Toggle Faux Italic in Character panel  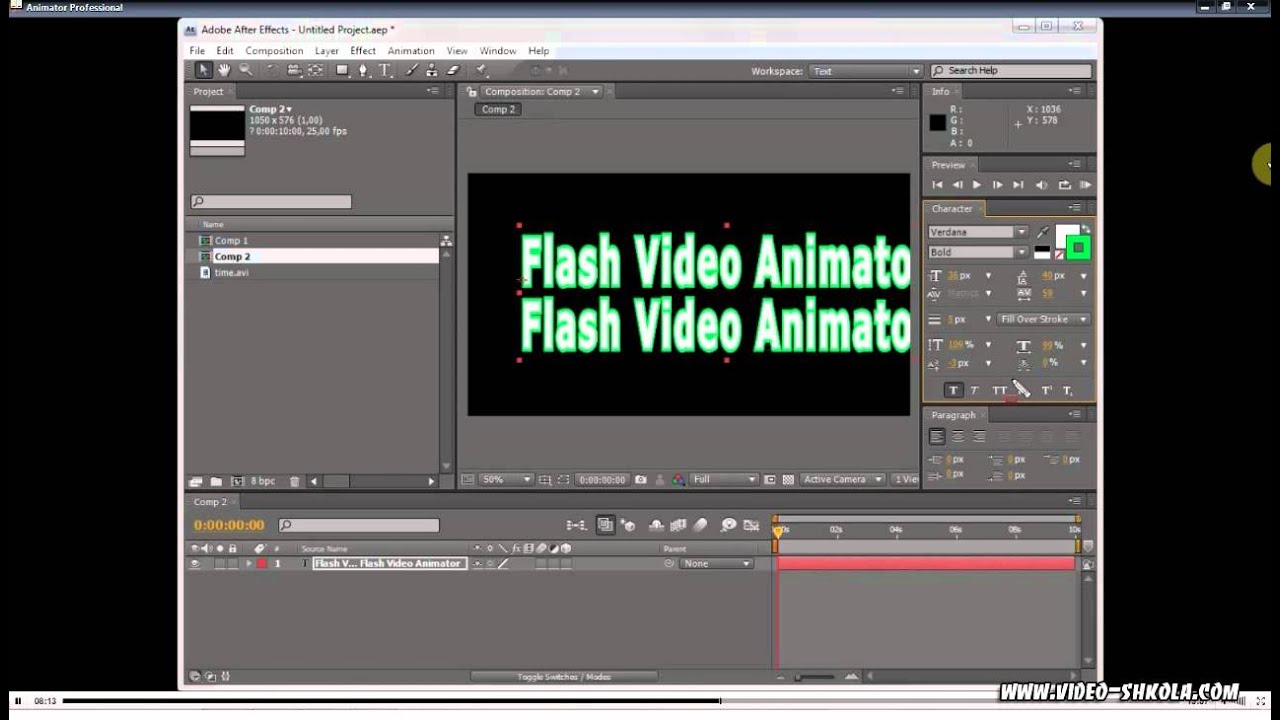click(x=975, y=390)
